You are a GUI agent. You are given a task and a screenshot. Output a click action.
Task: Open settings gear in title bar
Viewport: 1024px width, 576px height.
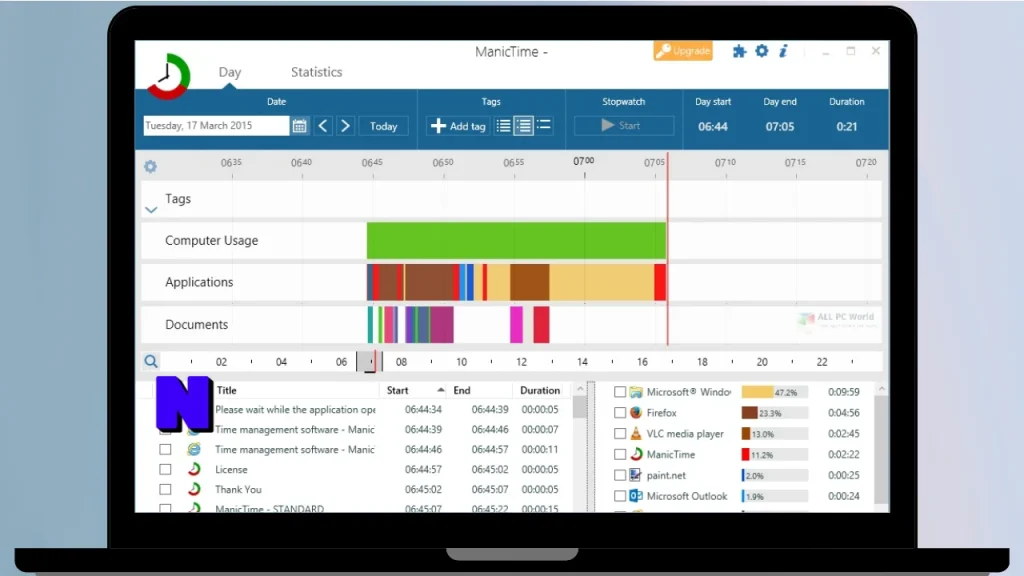[761, 50]
